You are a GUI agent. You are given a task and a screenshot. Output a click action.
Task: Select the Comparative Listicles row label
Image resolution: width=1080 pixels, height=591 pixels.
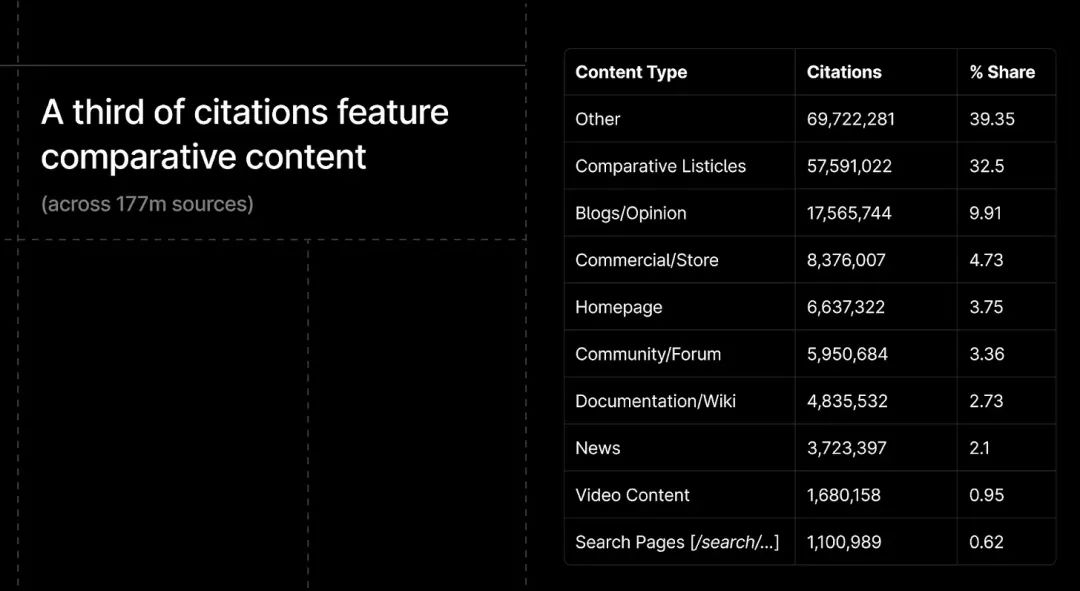click(661, 166)
